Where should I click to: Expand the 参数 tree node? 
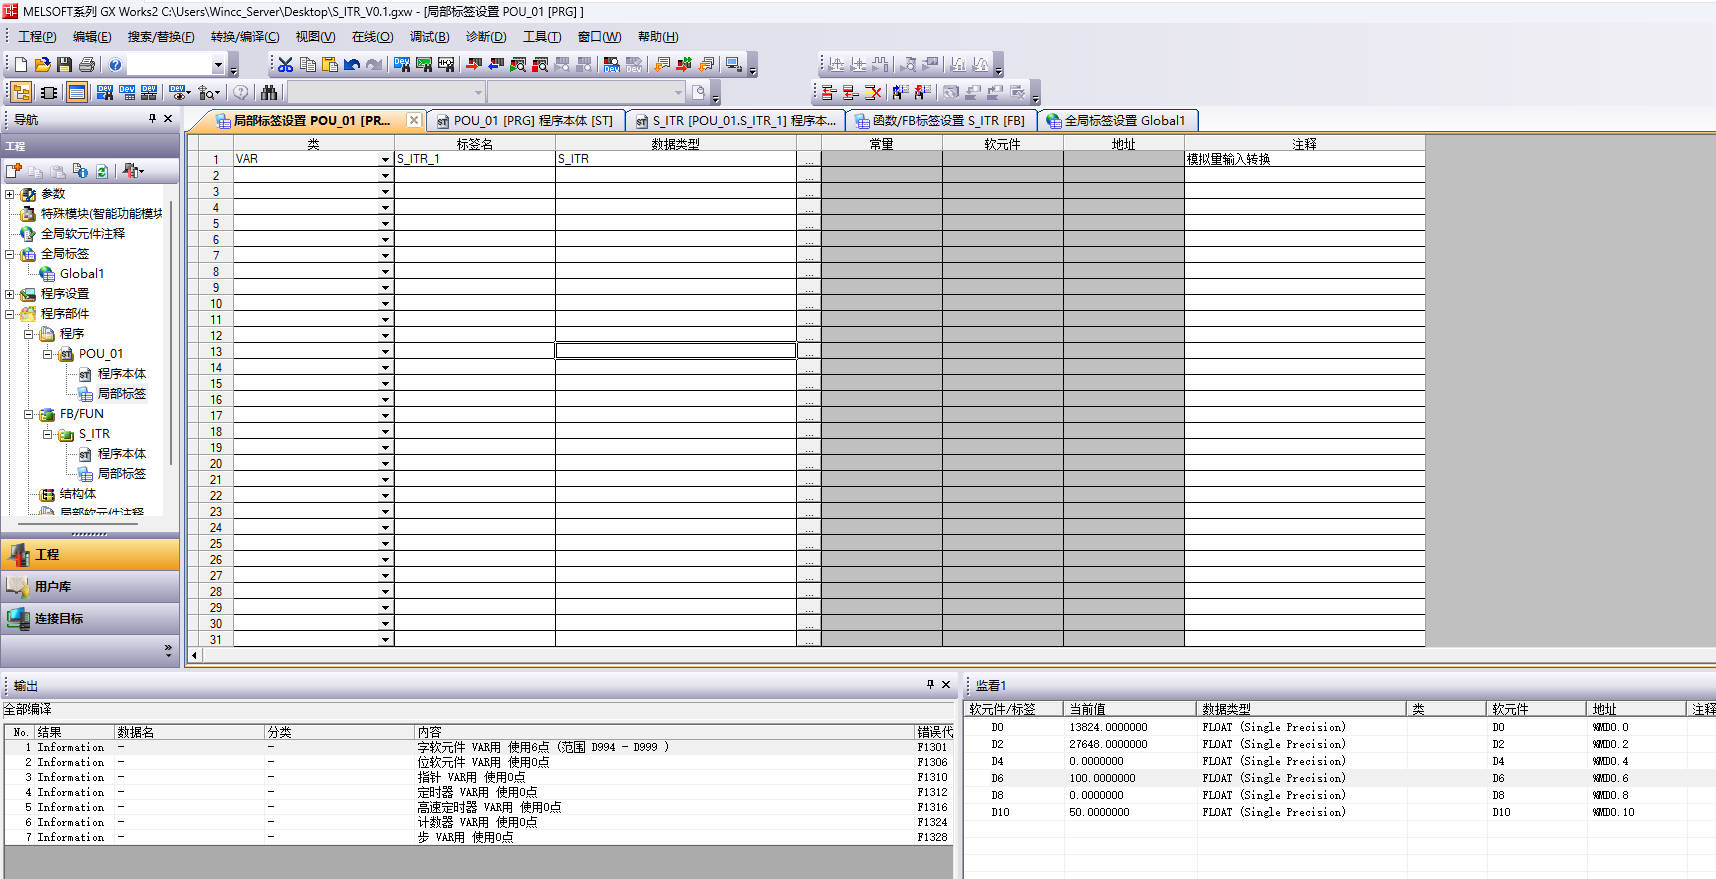coord(10,194)
